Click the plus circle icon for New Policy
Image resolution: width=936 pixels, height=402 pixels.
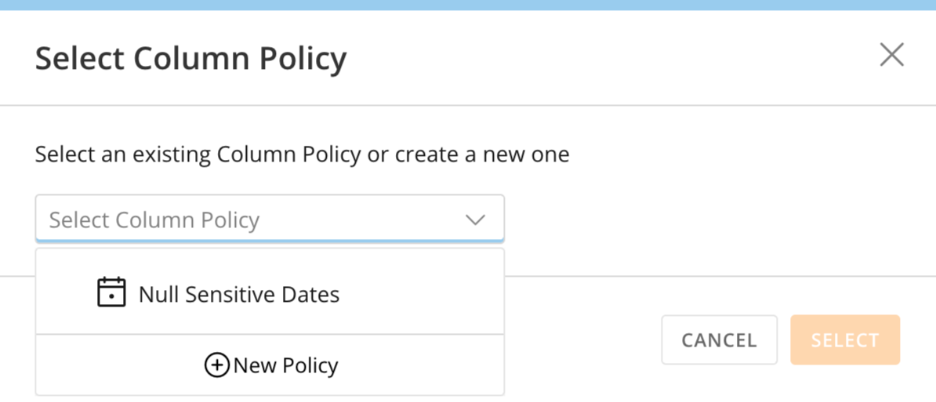point(216,366)
